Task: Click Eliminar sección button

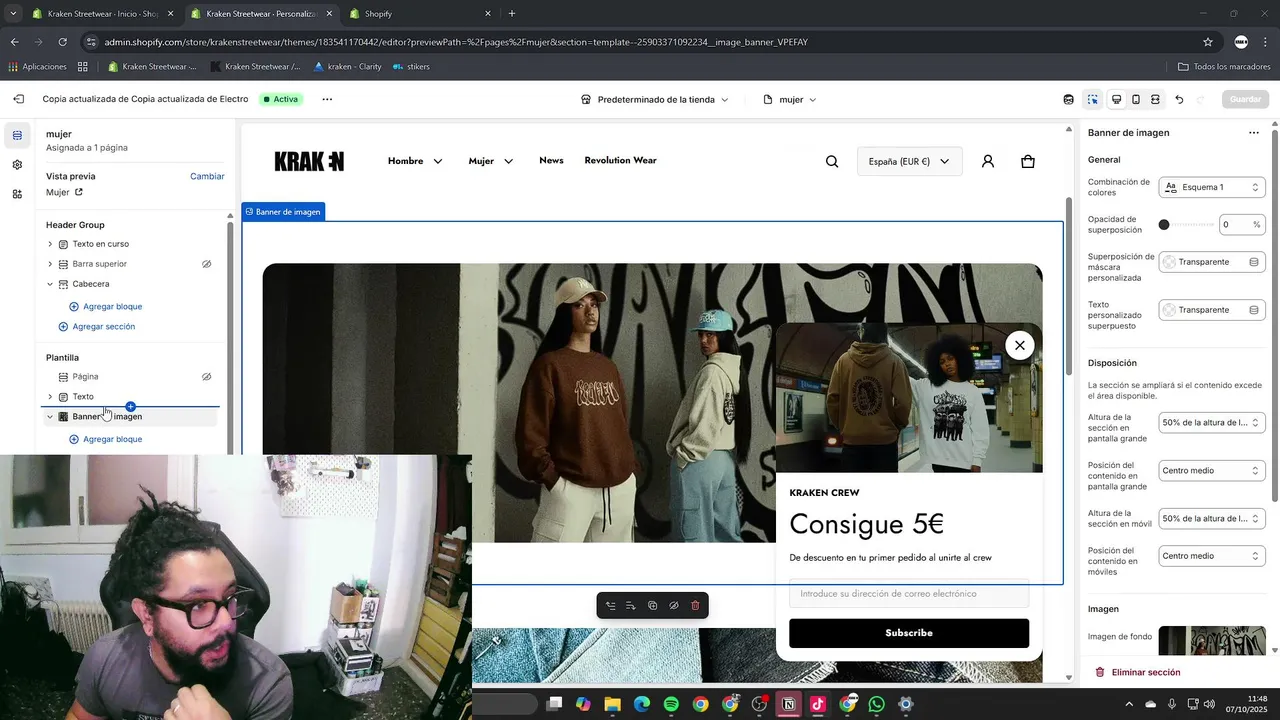Action: pyautogui.click(x=1137, y=672)
